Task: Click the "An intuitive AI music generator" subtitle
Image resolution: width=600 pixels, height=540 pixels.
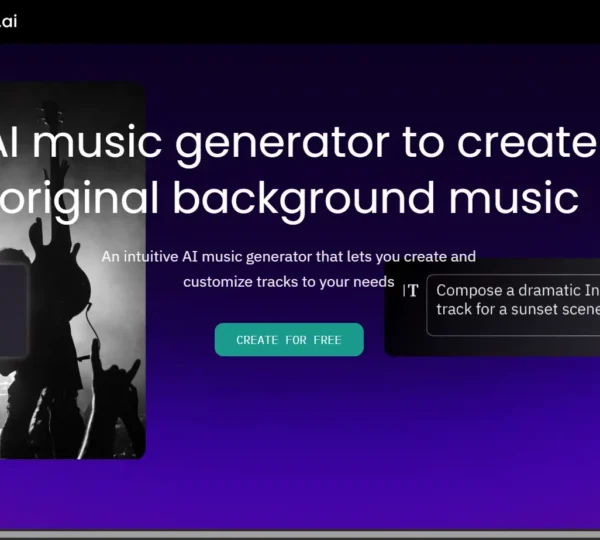Action: (x=288, y=257)
